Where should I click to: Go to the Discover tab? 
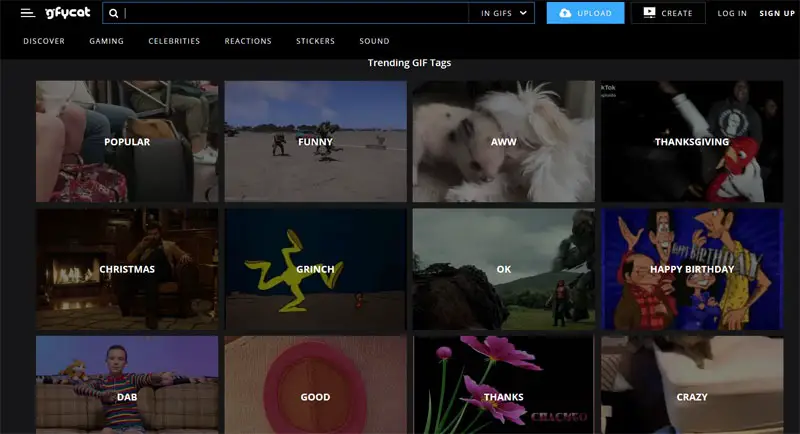click(44, 41)
